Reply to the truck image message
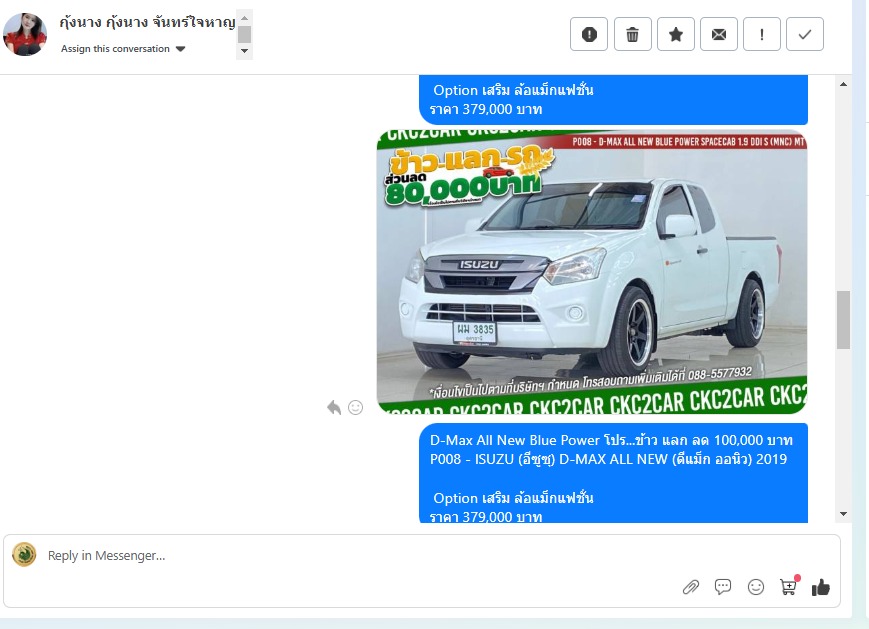Screen dimensions: 869x629 [x=334, y=407]
